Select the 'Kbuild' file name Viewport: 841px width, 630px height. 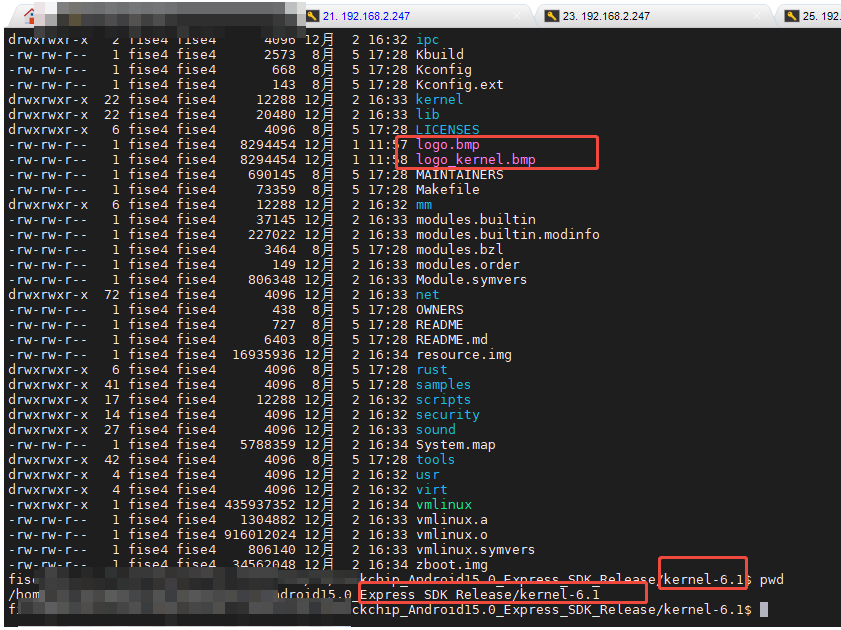coord(440,55)
